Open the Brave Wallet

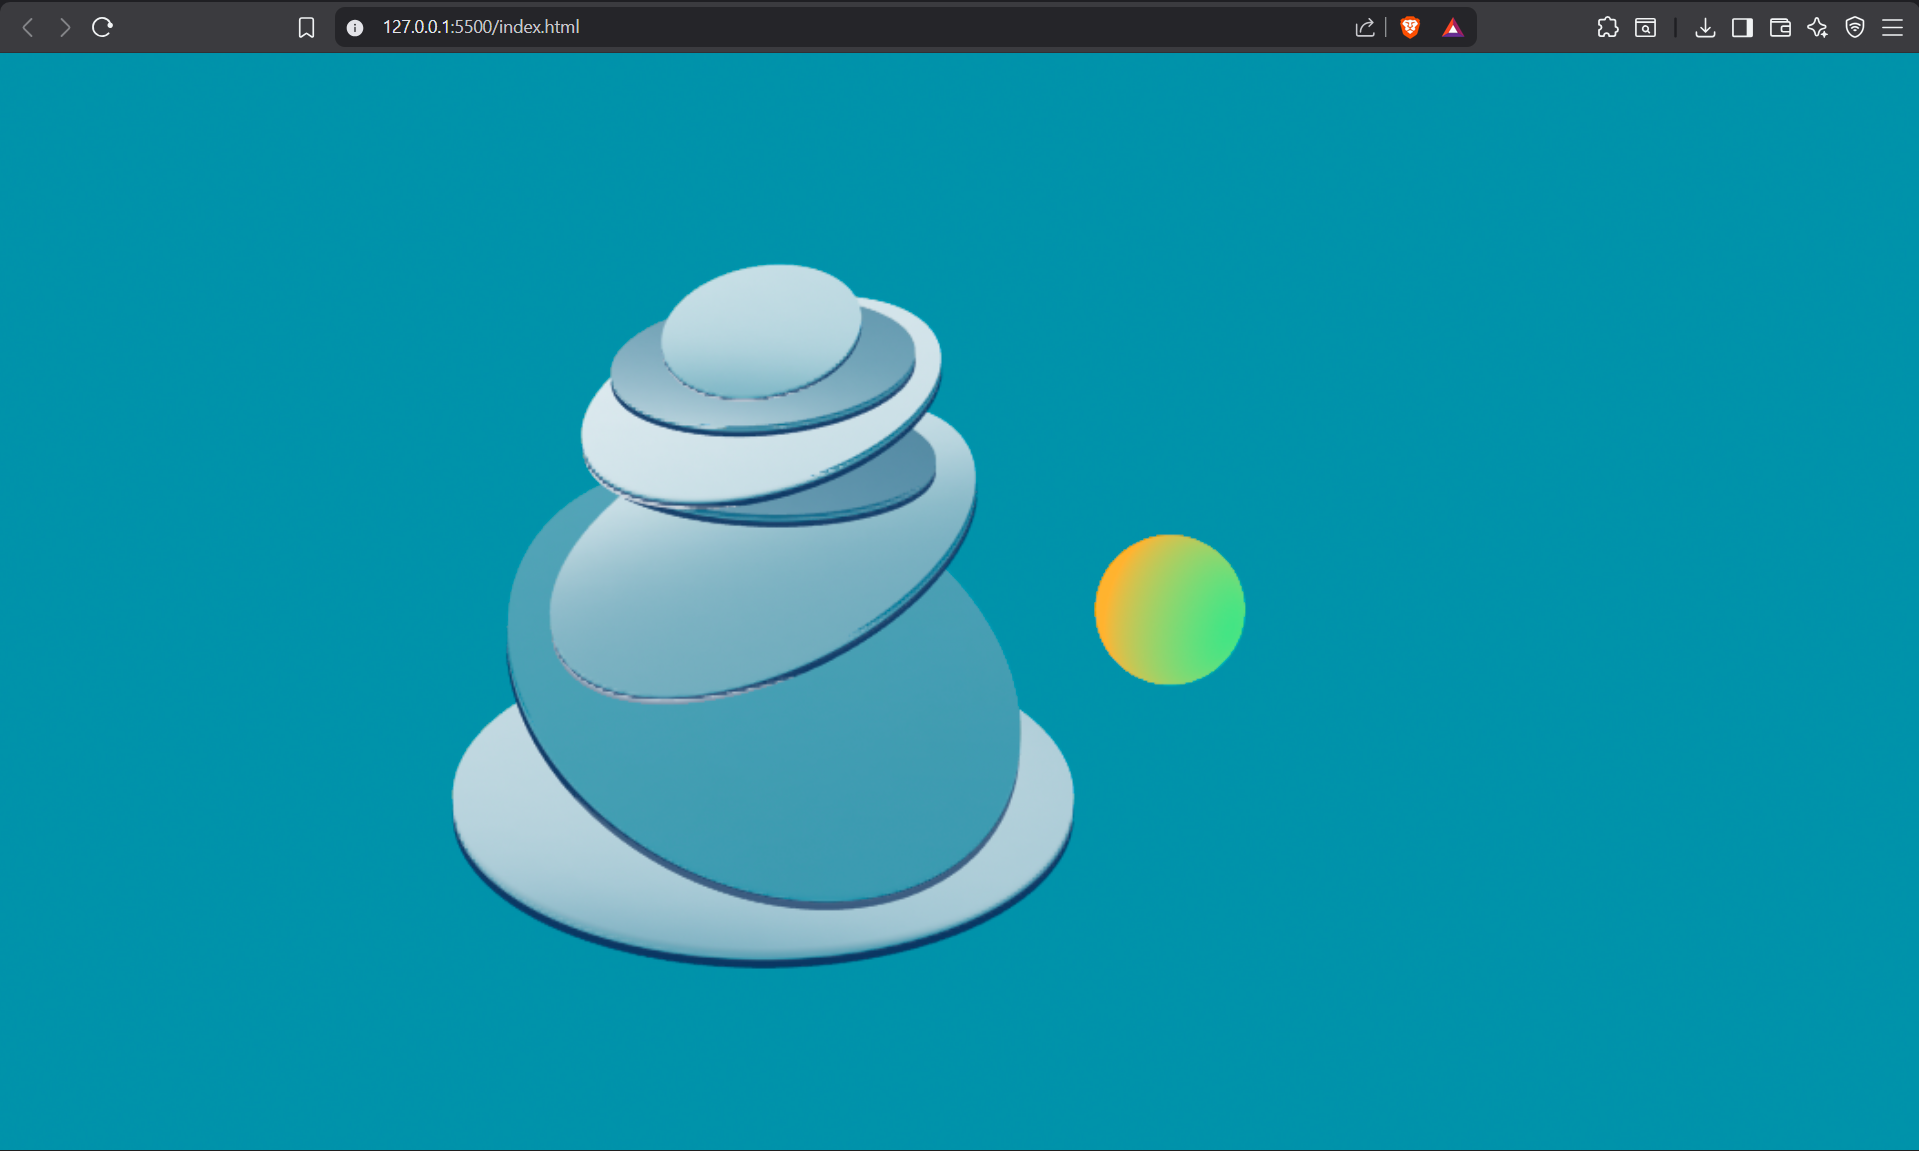coord(1780,27)
